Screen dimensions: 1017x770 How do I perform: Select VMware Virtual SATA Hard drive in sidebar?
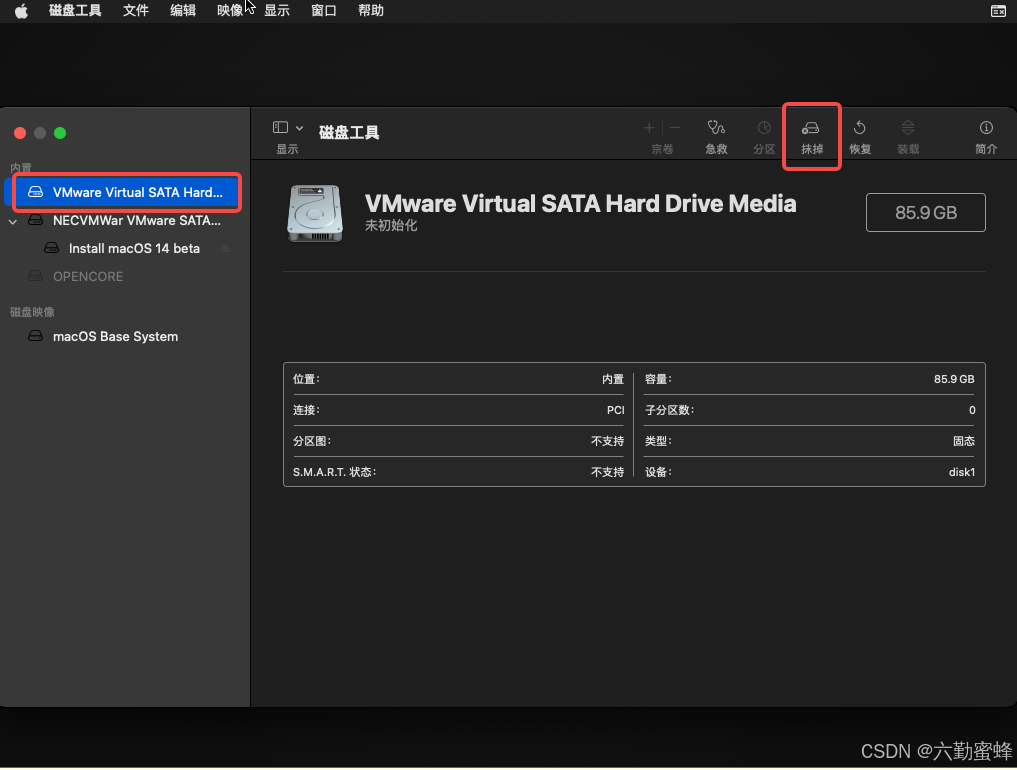pyautogui.click(x=127, y=192)
